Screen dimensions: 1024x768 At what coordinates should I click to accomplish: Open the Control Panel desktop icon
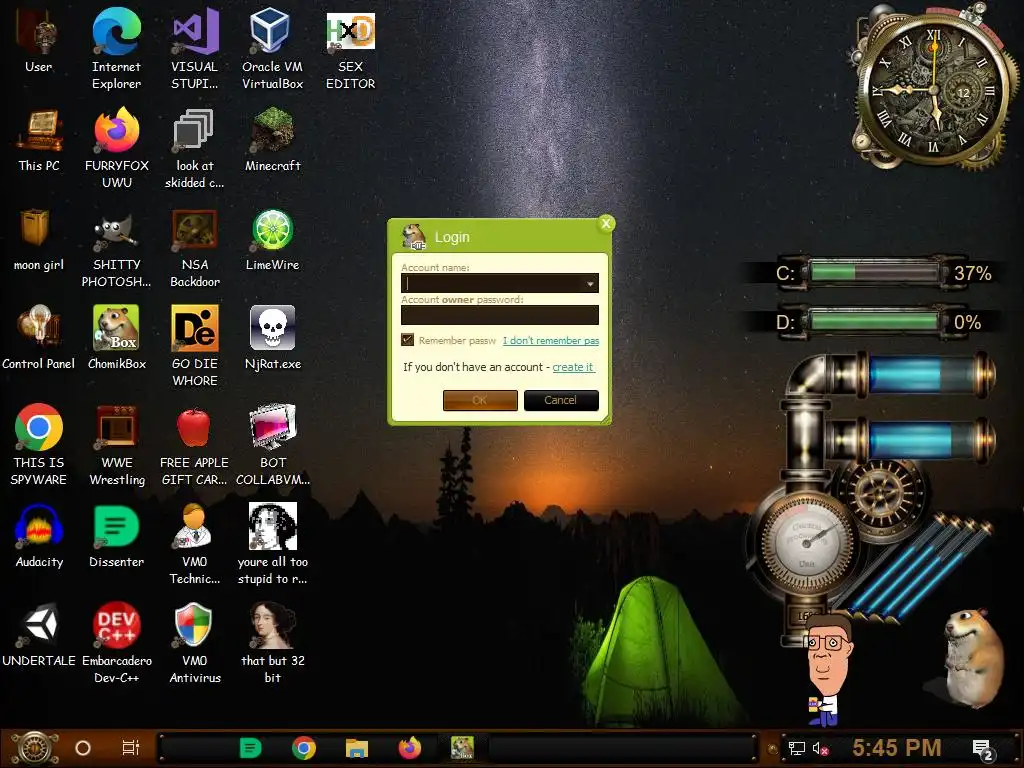point(39,338)
